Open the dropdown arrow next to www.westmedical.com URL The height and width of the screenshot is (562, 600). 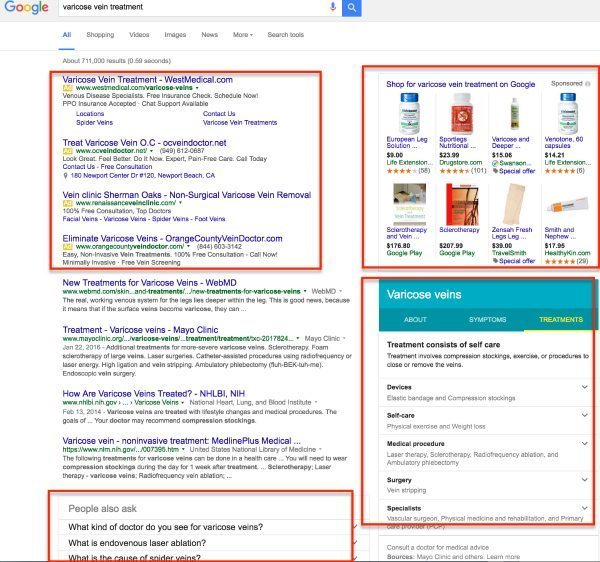tap(197, 88)
